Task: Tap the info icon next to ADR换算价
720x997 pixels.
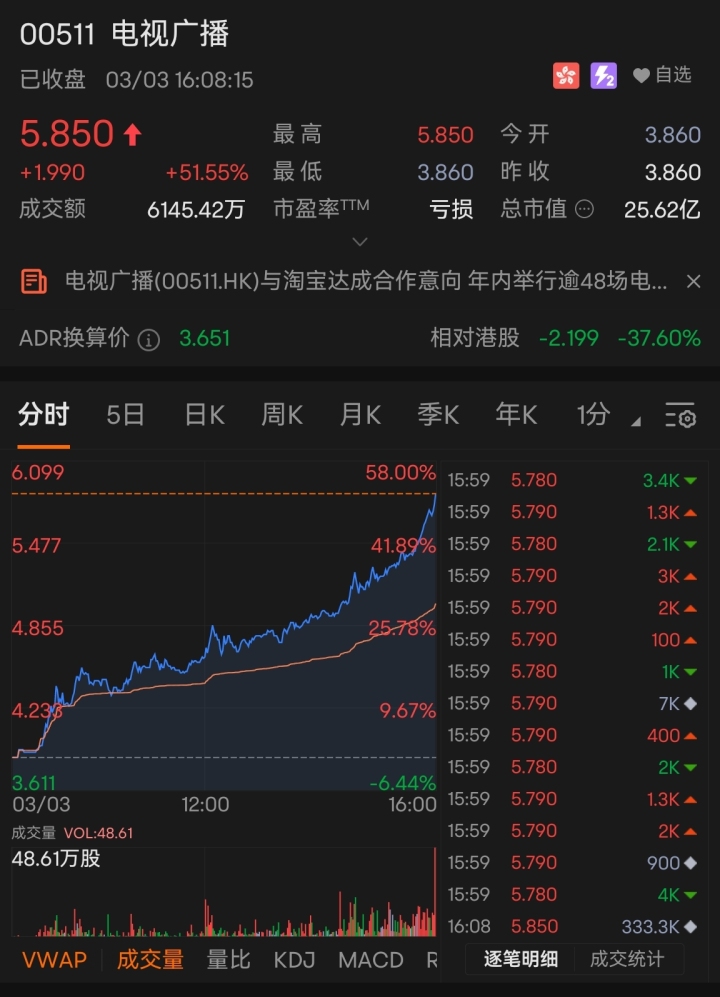Action: tap(148, 339)
